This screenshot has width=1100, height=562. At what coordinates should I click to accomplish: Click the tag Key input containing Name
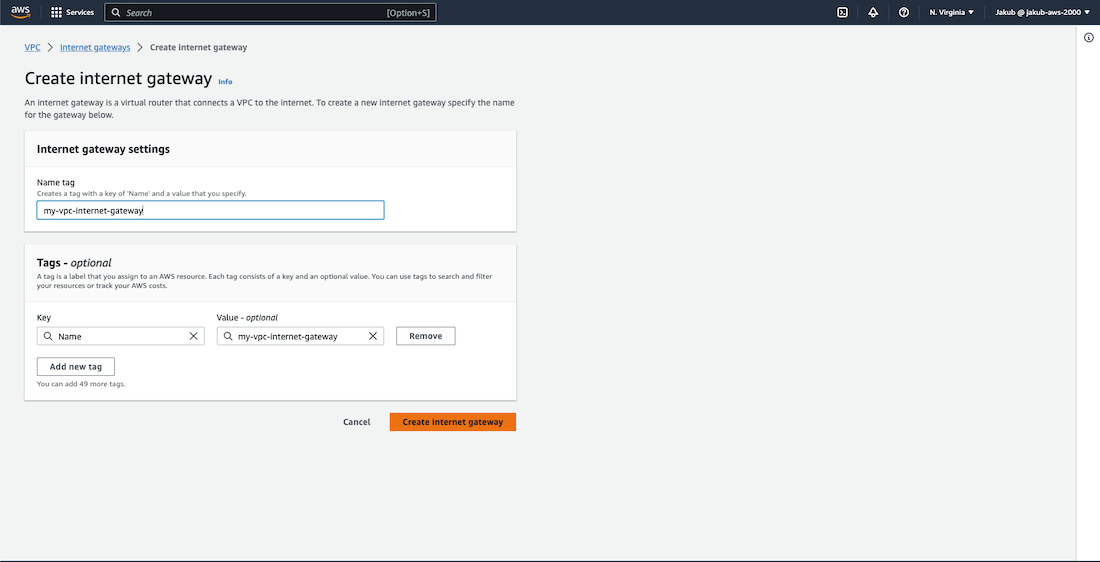(x=120, y=337)
